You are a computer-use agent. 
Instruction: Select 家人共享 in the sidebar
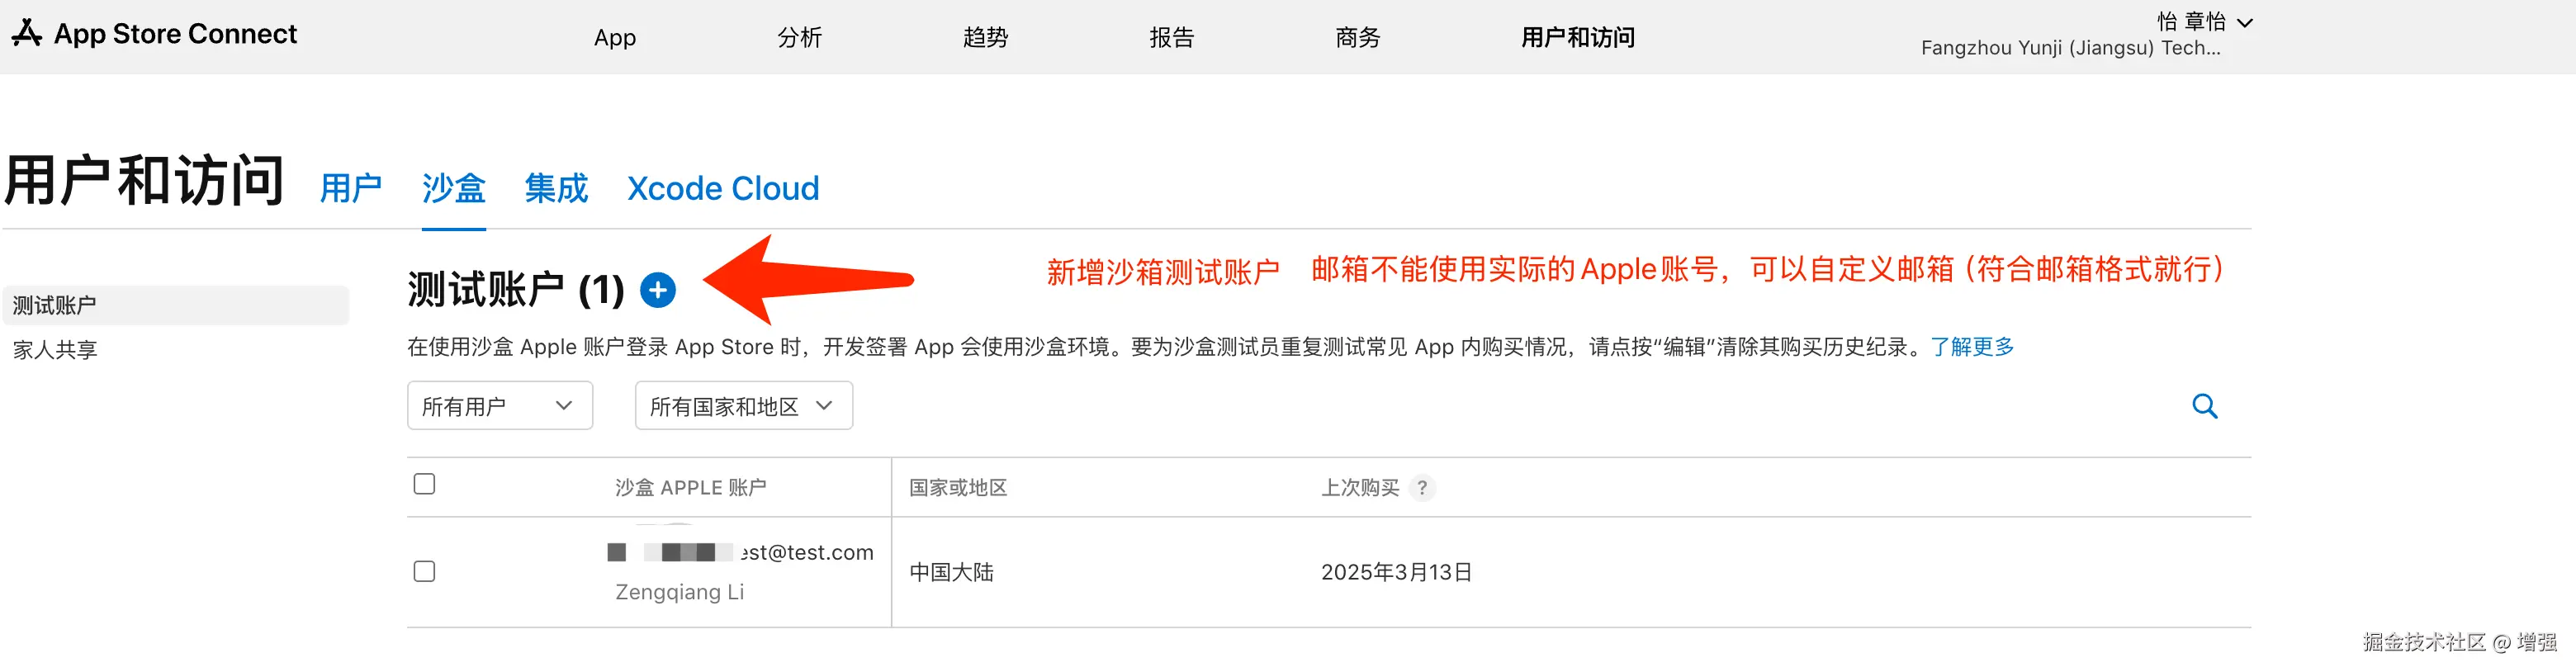click(x=55, y=350)
